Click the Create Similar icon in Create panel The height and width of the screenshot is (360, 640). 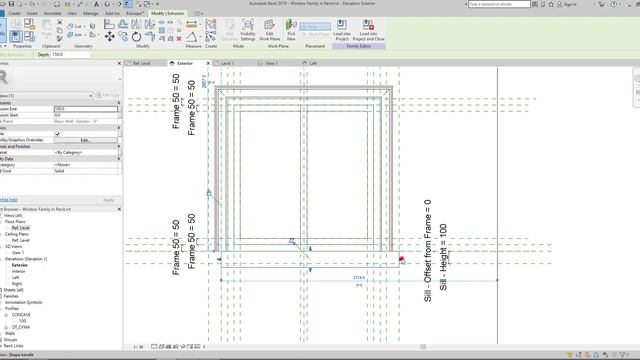(211, 37)
